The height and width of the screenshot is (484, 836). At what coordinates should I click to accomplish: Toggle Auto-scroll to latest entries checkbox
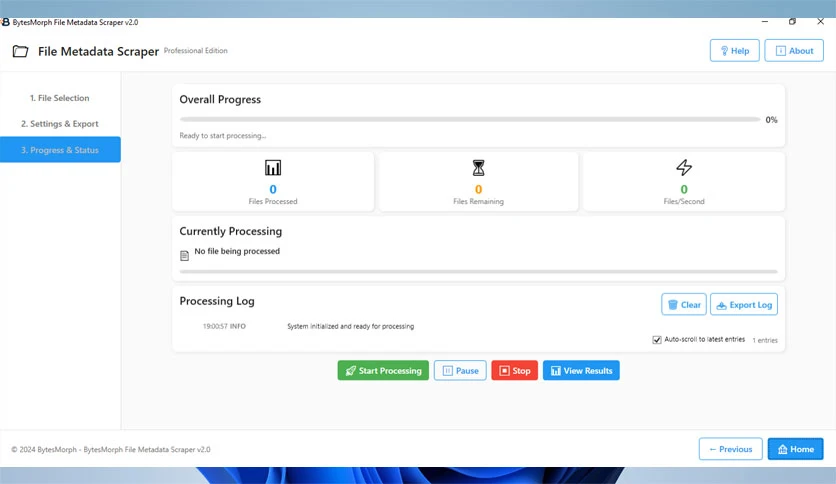pyautogui.click(x=657, y=340)
